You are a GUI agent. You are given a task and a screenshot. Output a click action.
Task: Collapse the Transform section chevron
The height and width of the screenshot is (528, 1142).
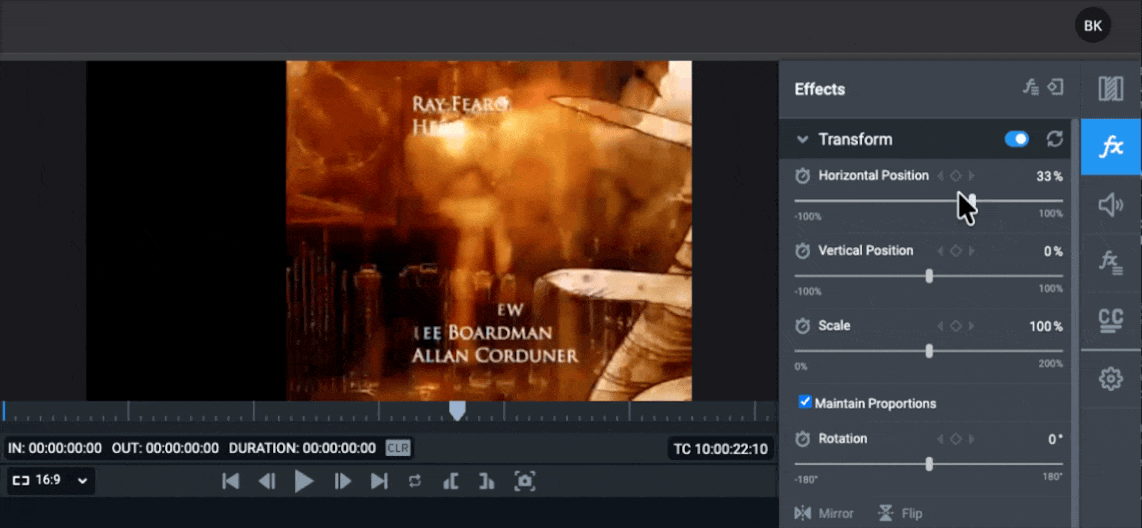pos(803,139)
